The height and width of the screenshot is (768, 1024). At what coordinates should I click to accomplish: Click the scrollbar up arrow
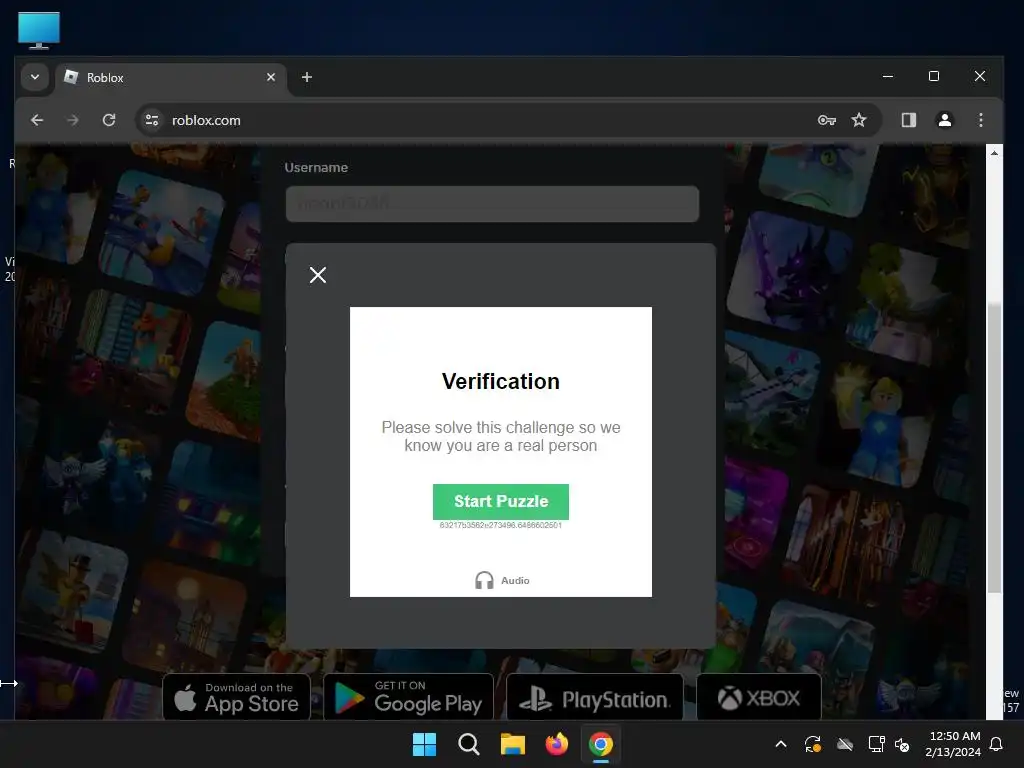point(994,153)
